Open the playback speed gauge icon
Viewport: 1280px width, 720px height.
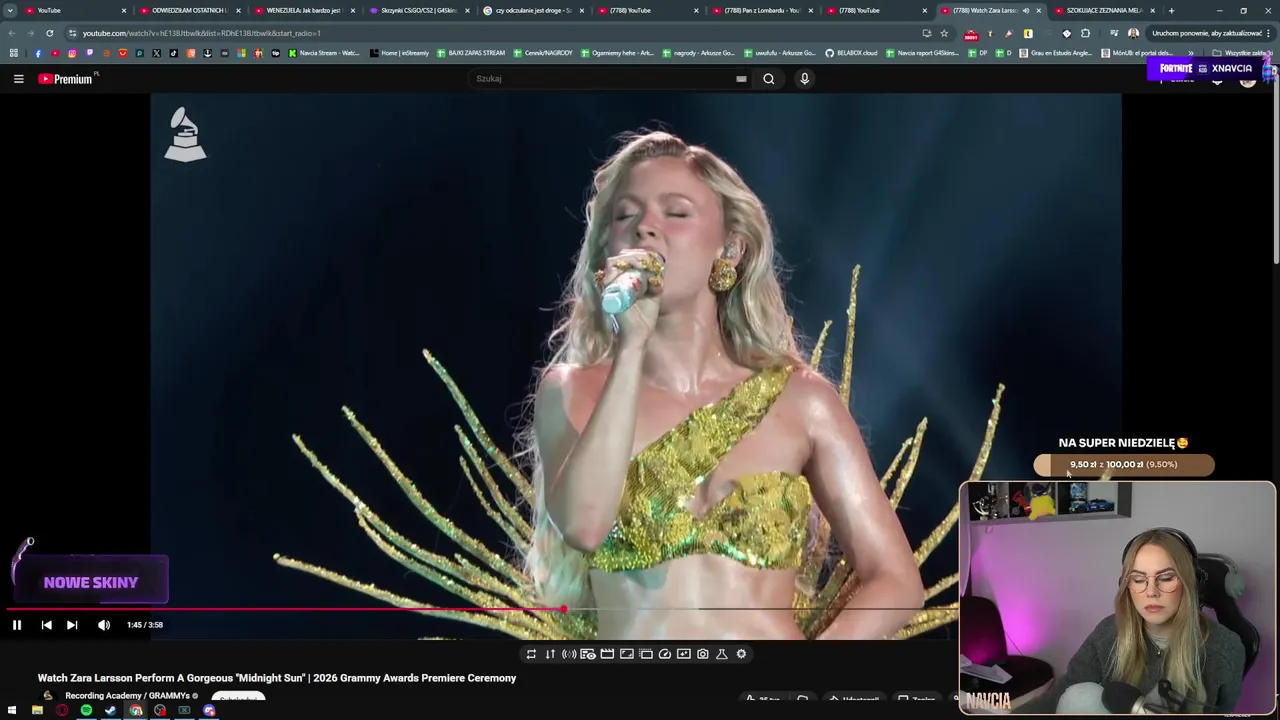(x=665, y=654)
